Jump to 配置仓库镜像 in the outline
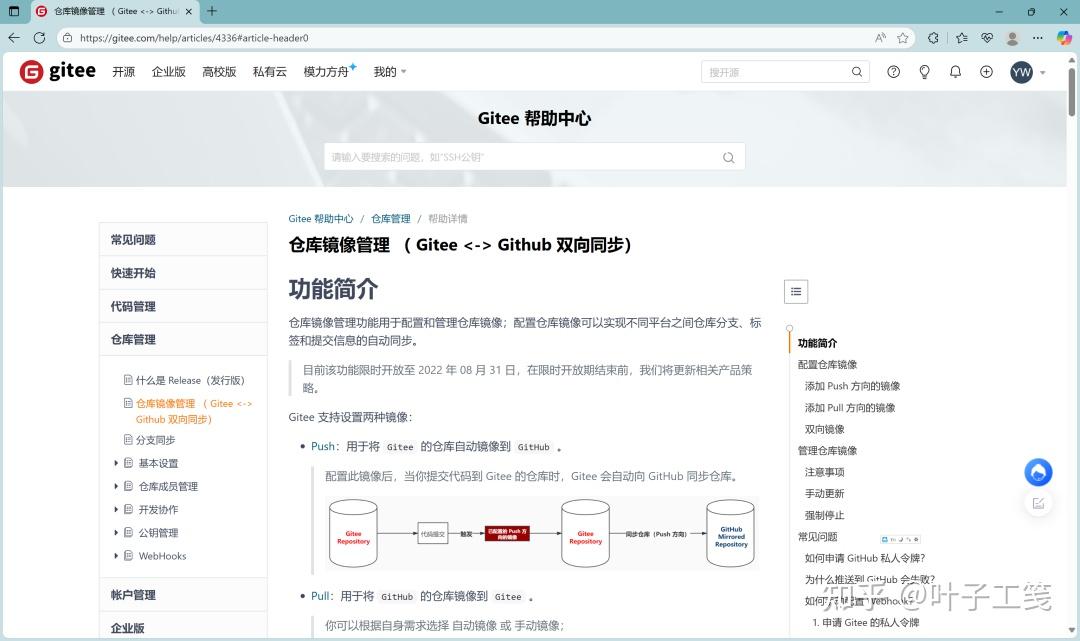Viewport: 1080px width, 641px height. coord(827,364)
